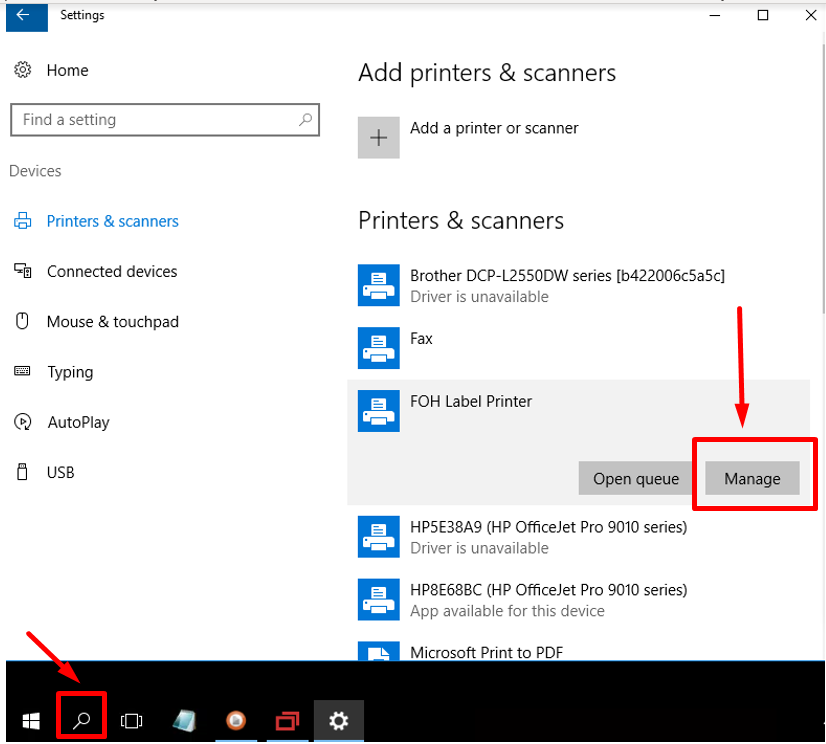826x744 pixels.
Task: Switch to the Typing settings page
Action: coord(70,372)
